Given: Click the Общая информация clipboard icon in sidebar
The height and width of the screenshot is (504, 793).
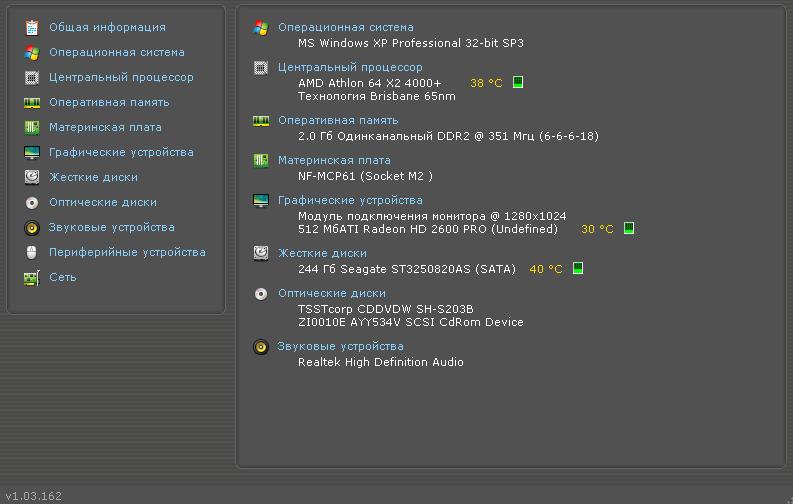Looking at the screenshot, I should click(x=32, y=27).
